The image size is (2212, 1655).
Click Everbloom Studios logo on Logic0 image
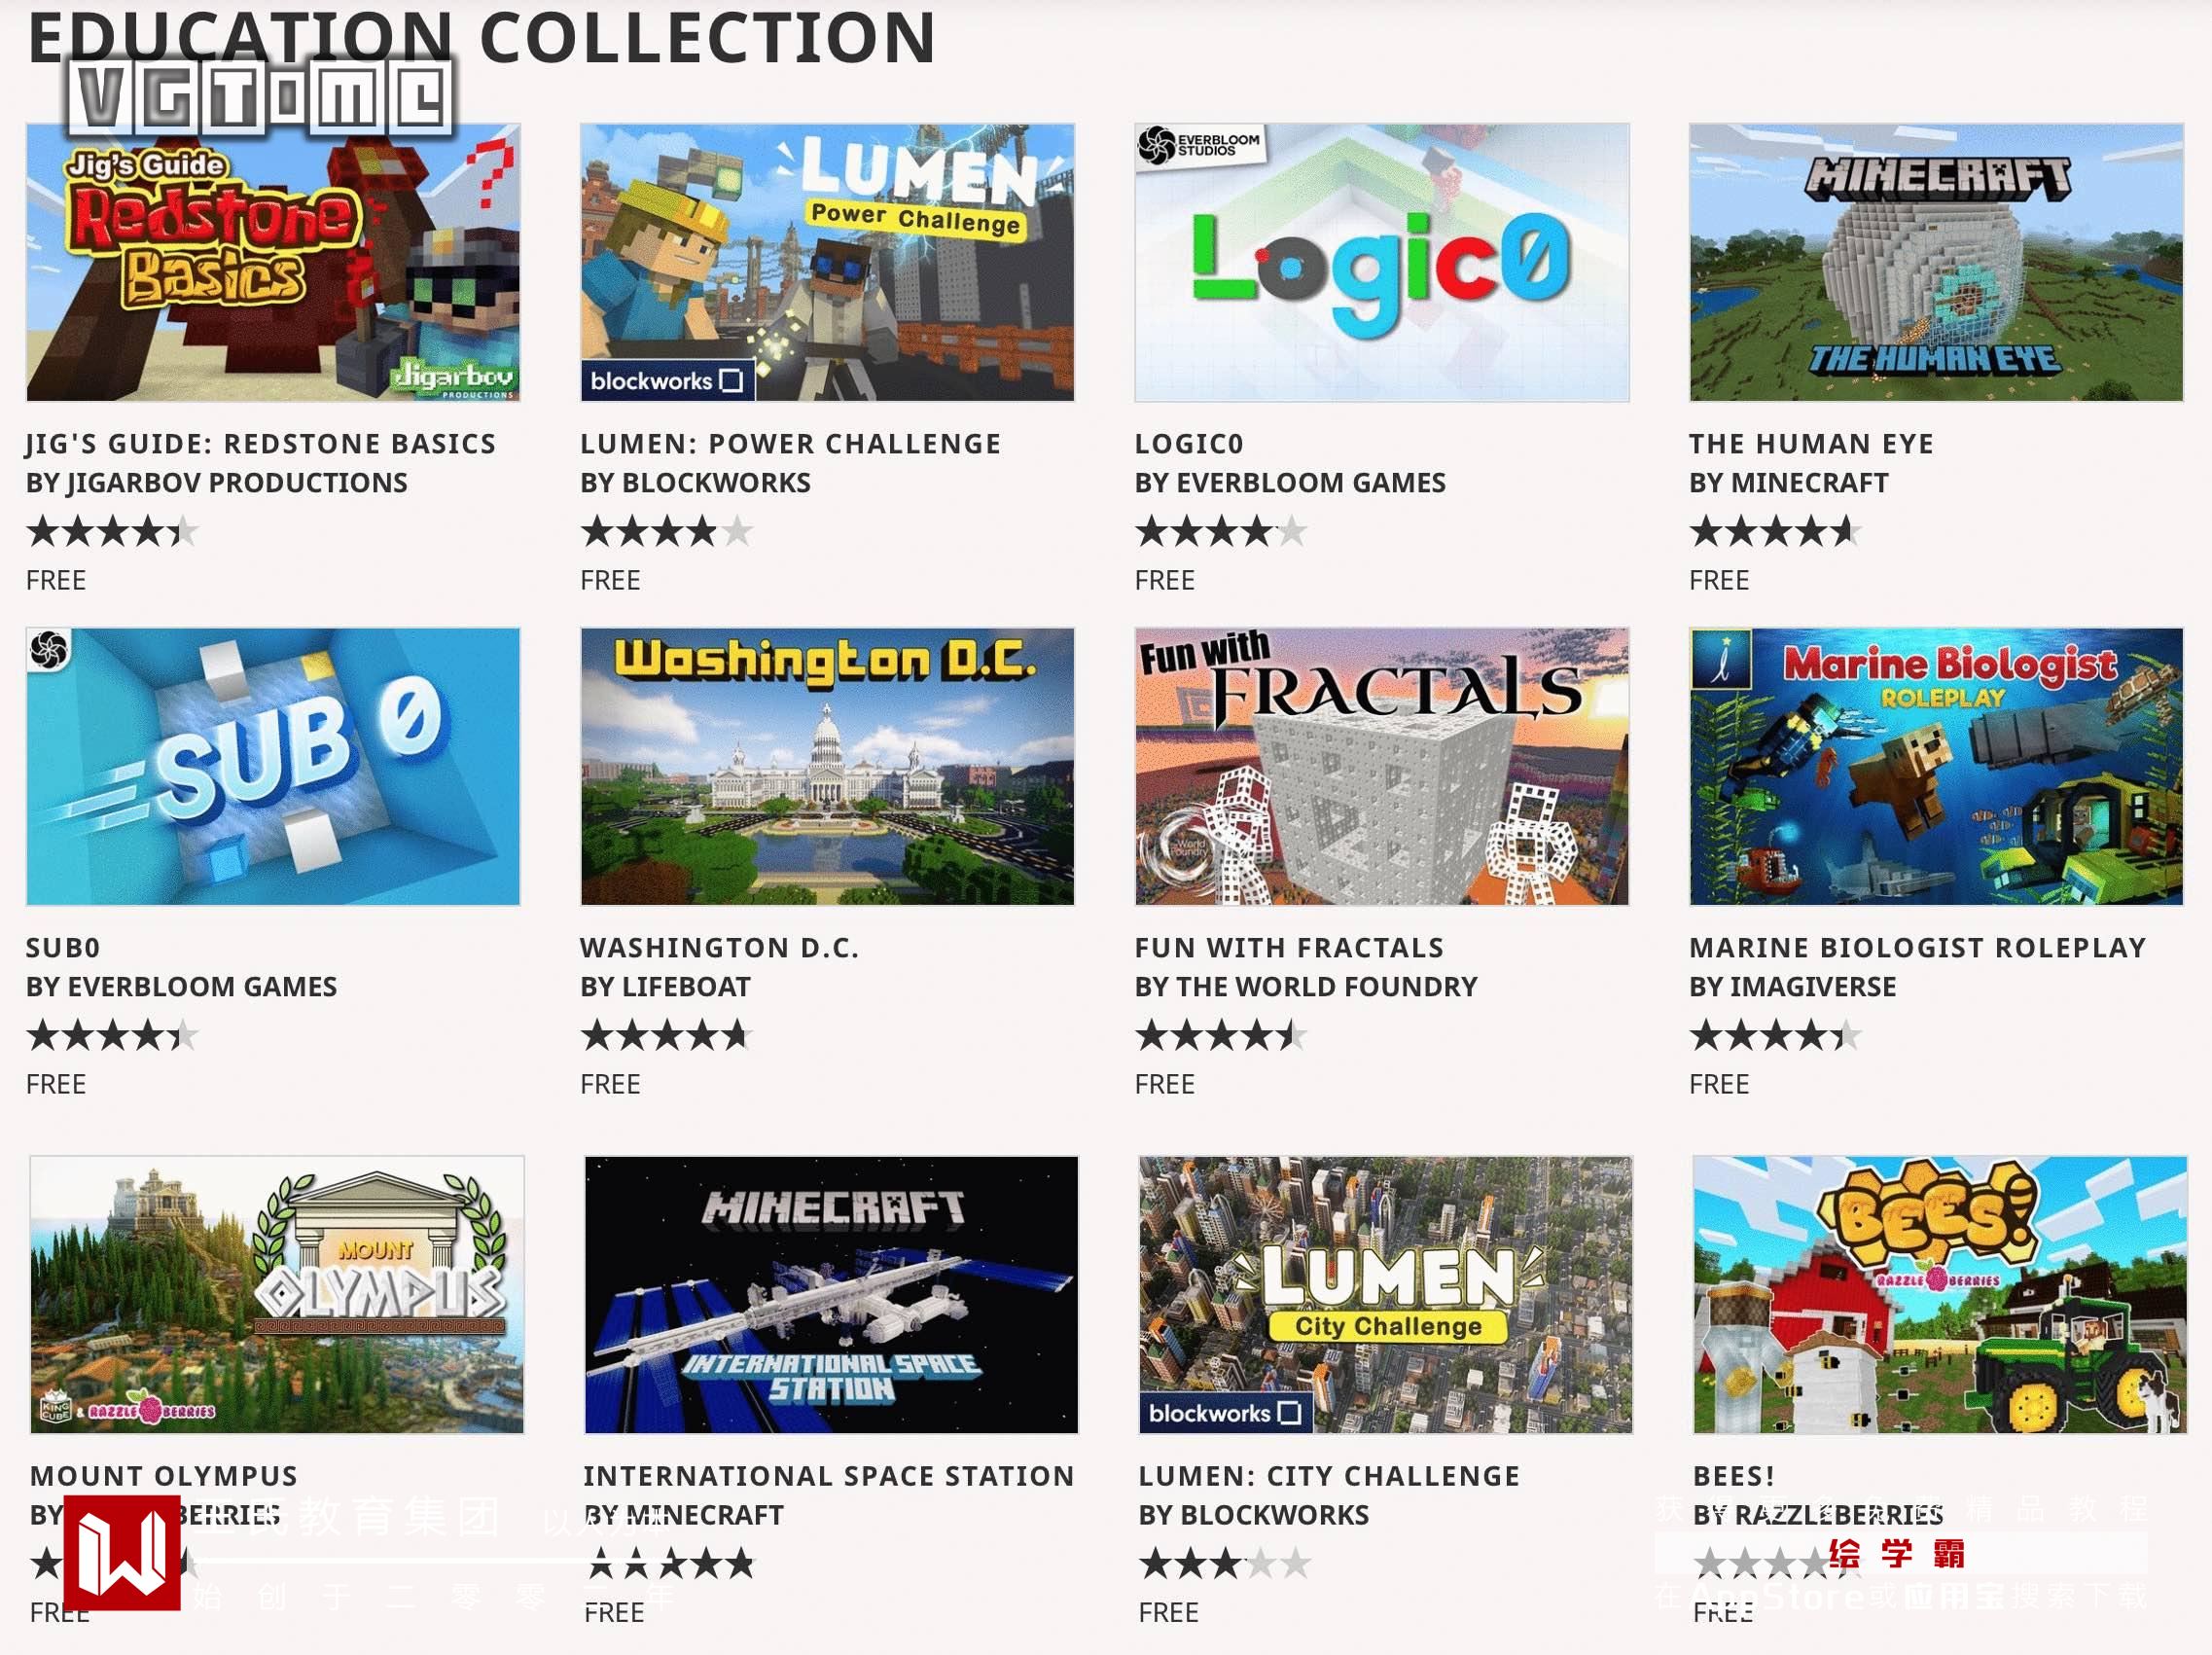point(1200,146)
